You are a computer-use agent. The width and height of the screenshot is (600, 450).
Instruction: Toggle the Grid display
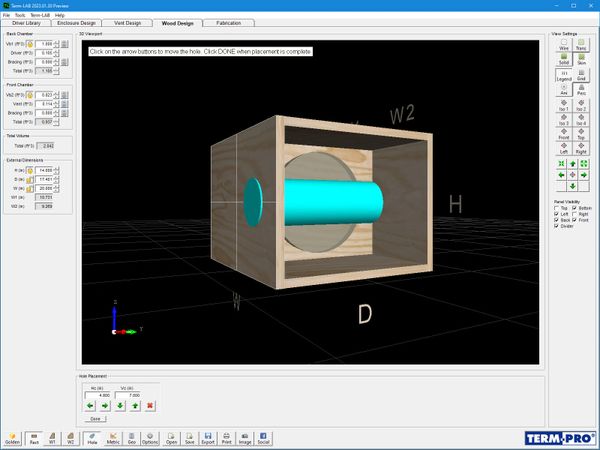581,75
